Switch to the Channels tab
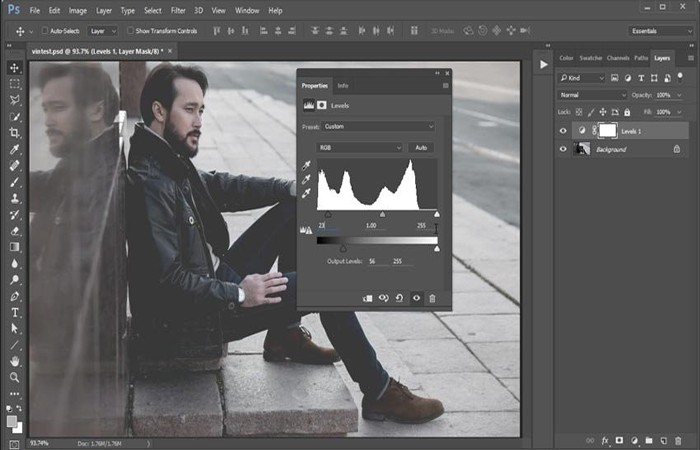Image resolution: width=700 pixels, height=450 pixels. click(618, 58)
